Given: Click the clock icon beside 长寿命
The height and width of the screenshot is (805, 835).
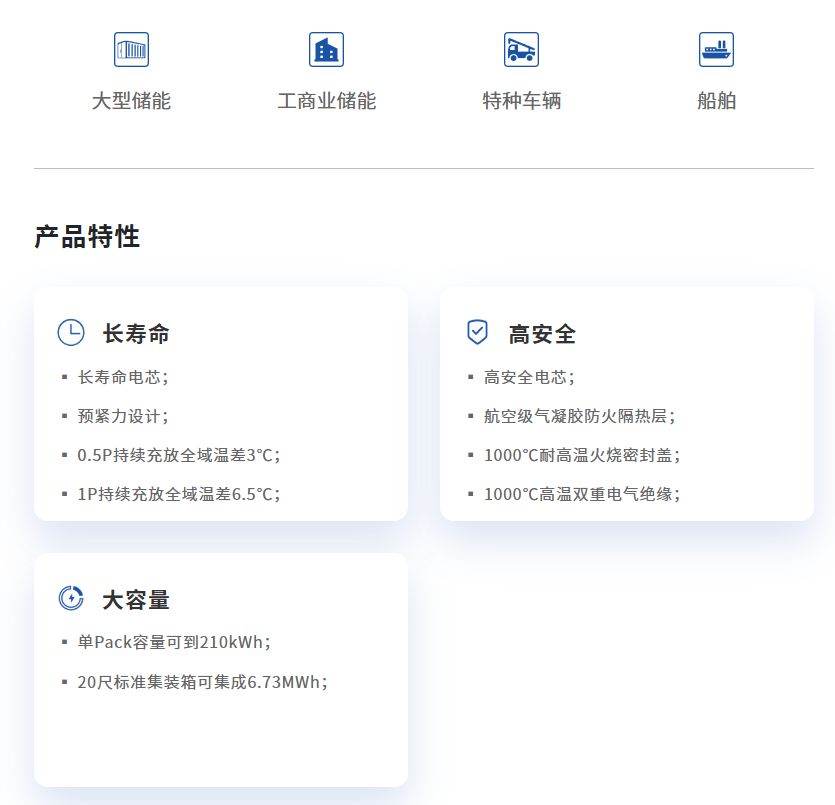Looking at the screenshot, I should point(71,333).
